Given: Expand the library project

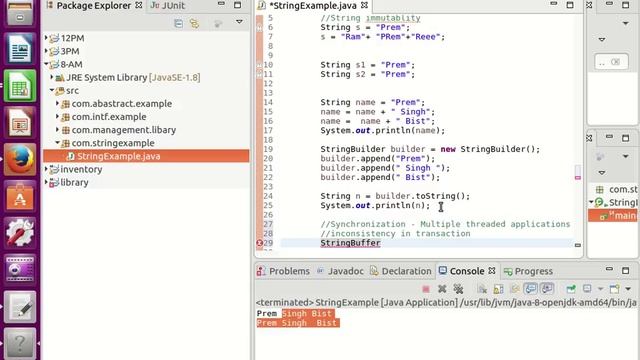Looking at the screenshot, I should (46, 182).
